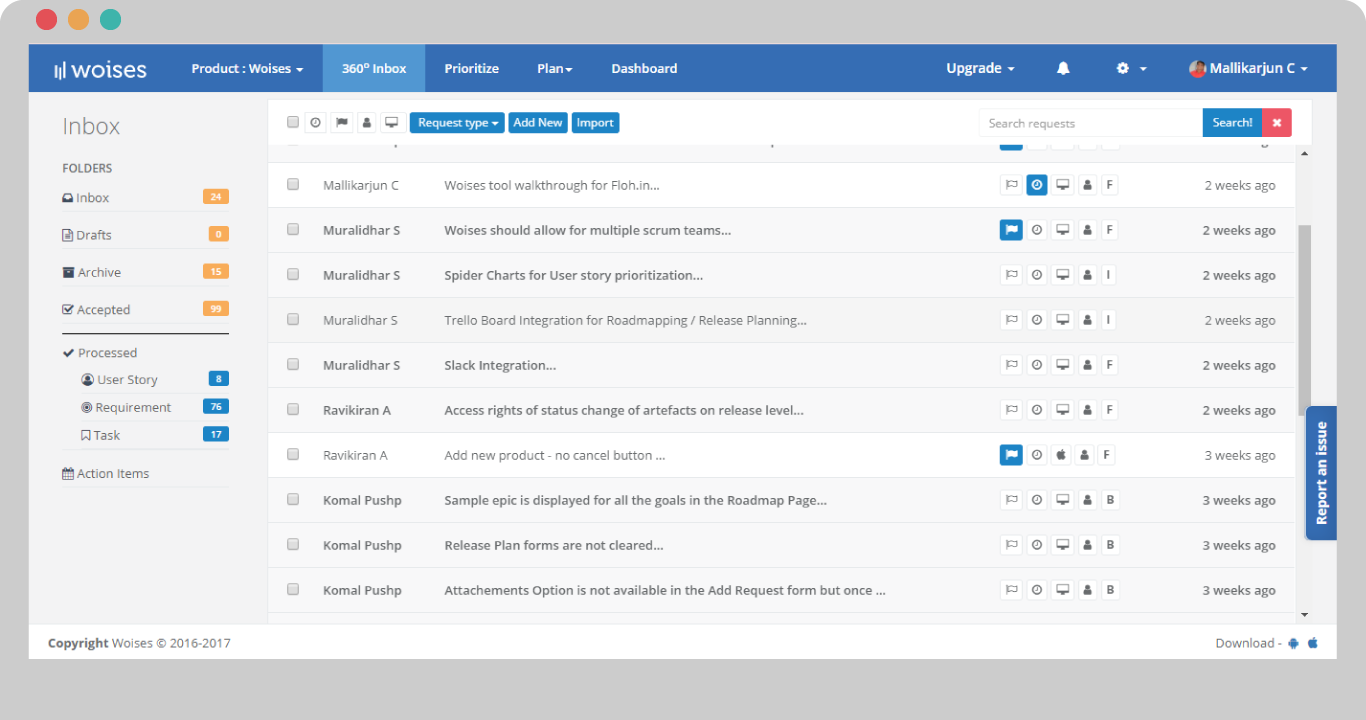1366x720 pixels.
Task: Click person icon on Attachements Option row
Action: pyautogui.click(x=1087, y=590)
